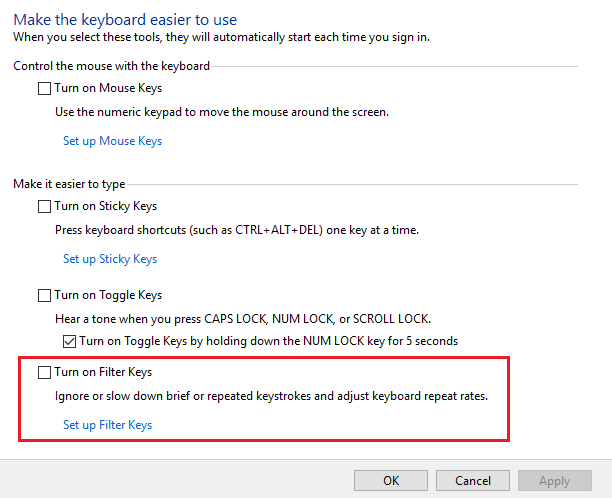Uncheck the NUM LOCK 5 seconds option
Image resolution: width=612 pixels, height=498 pixels.
(69, 341)
